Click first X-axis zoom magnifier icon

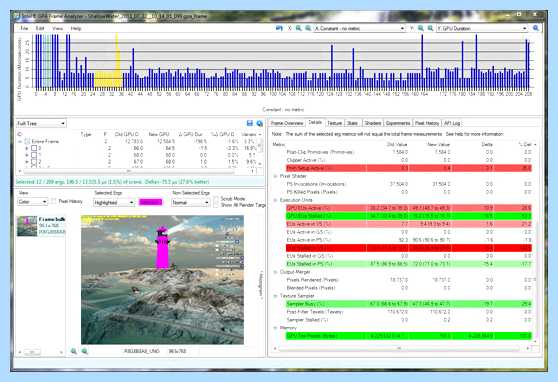pyautogui.click(x=299, y=28)
